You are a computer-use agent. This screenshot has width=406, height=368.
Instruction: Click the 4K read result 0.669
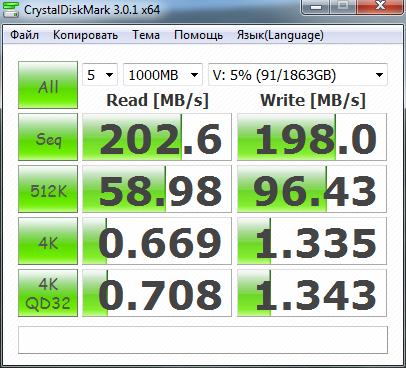157,241
